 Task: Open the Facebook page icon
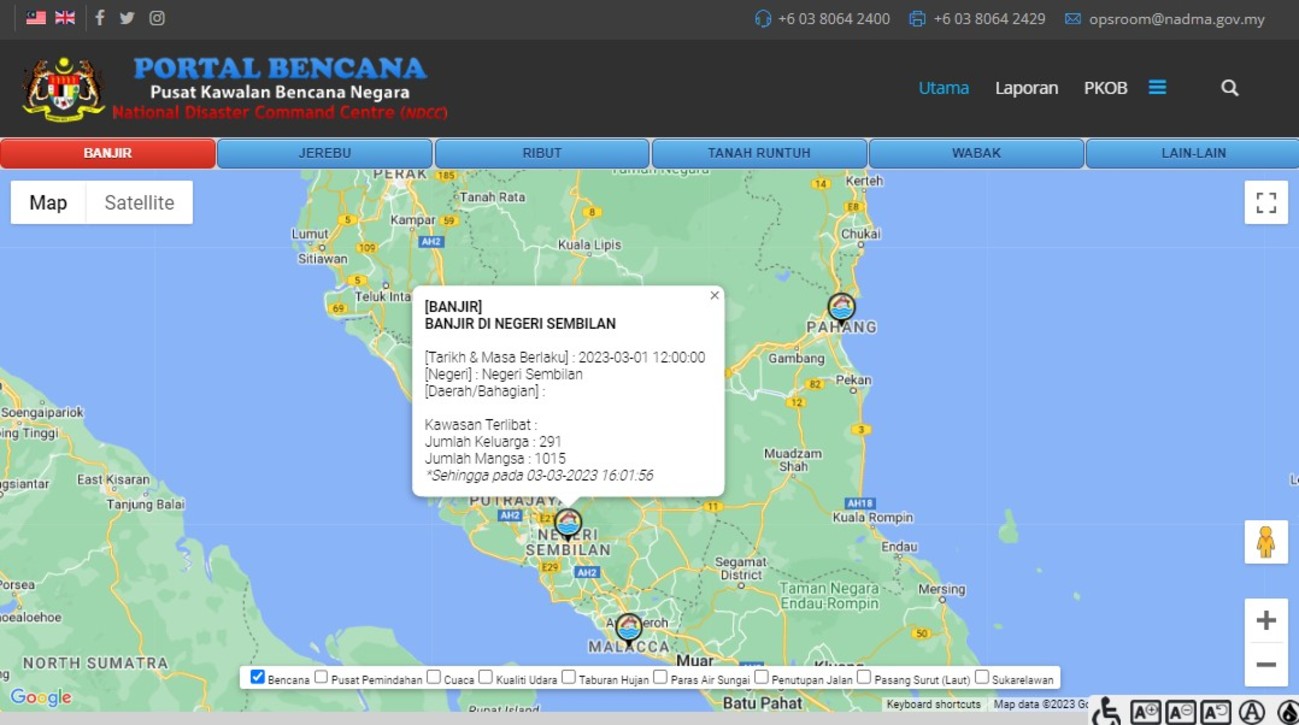click(x=99, y=18)
